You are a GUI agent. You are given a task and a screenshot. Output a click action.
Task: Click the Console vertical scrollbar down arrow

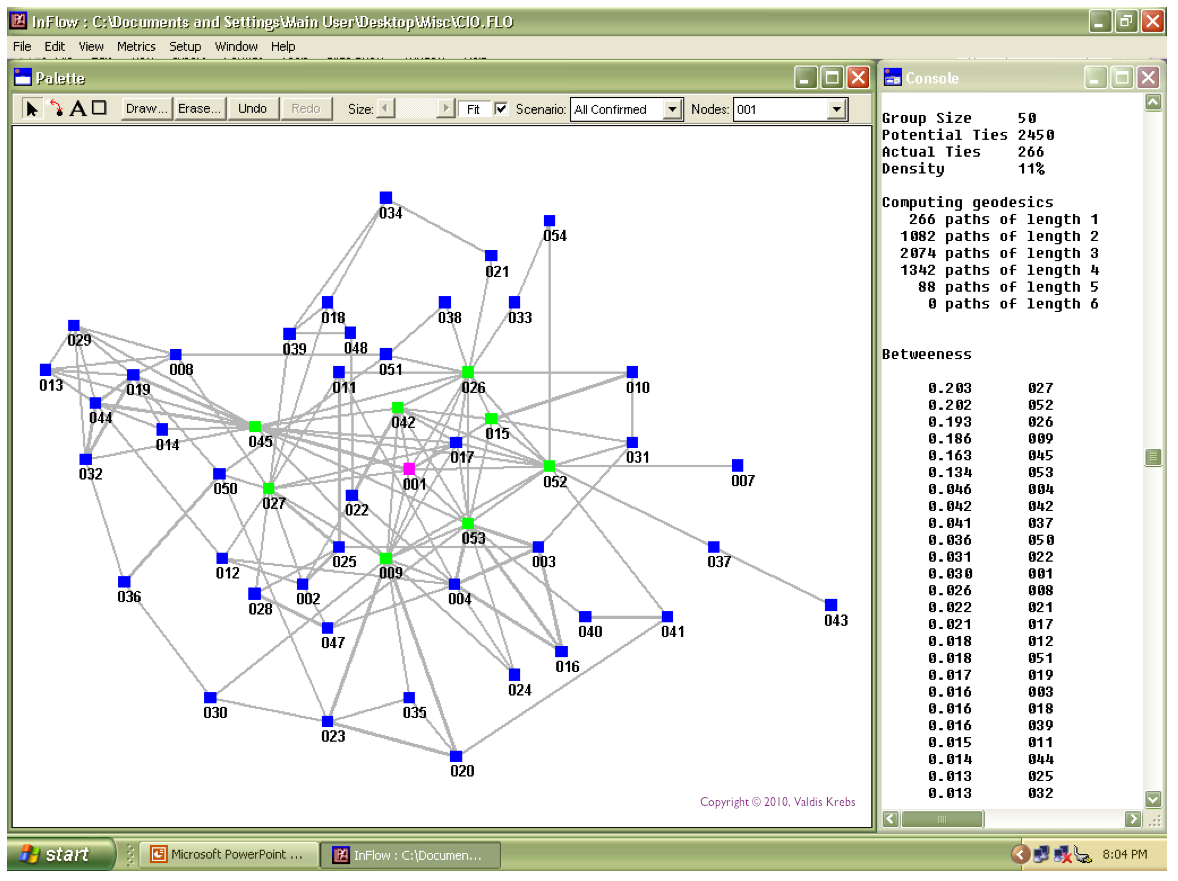(x=1153, y=799)
